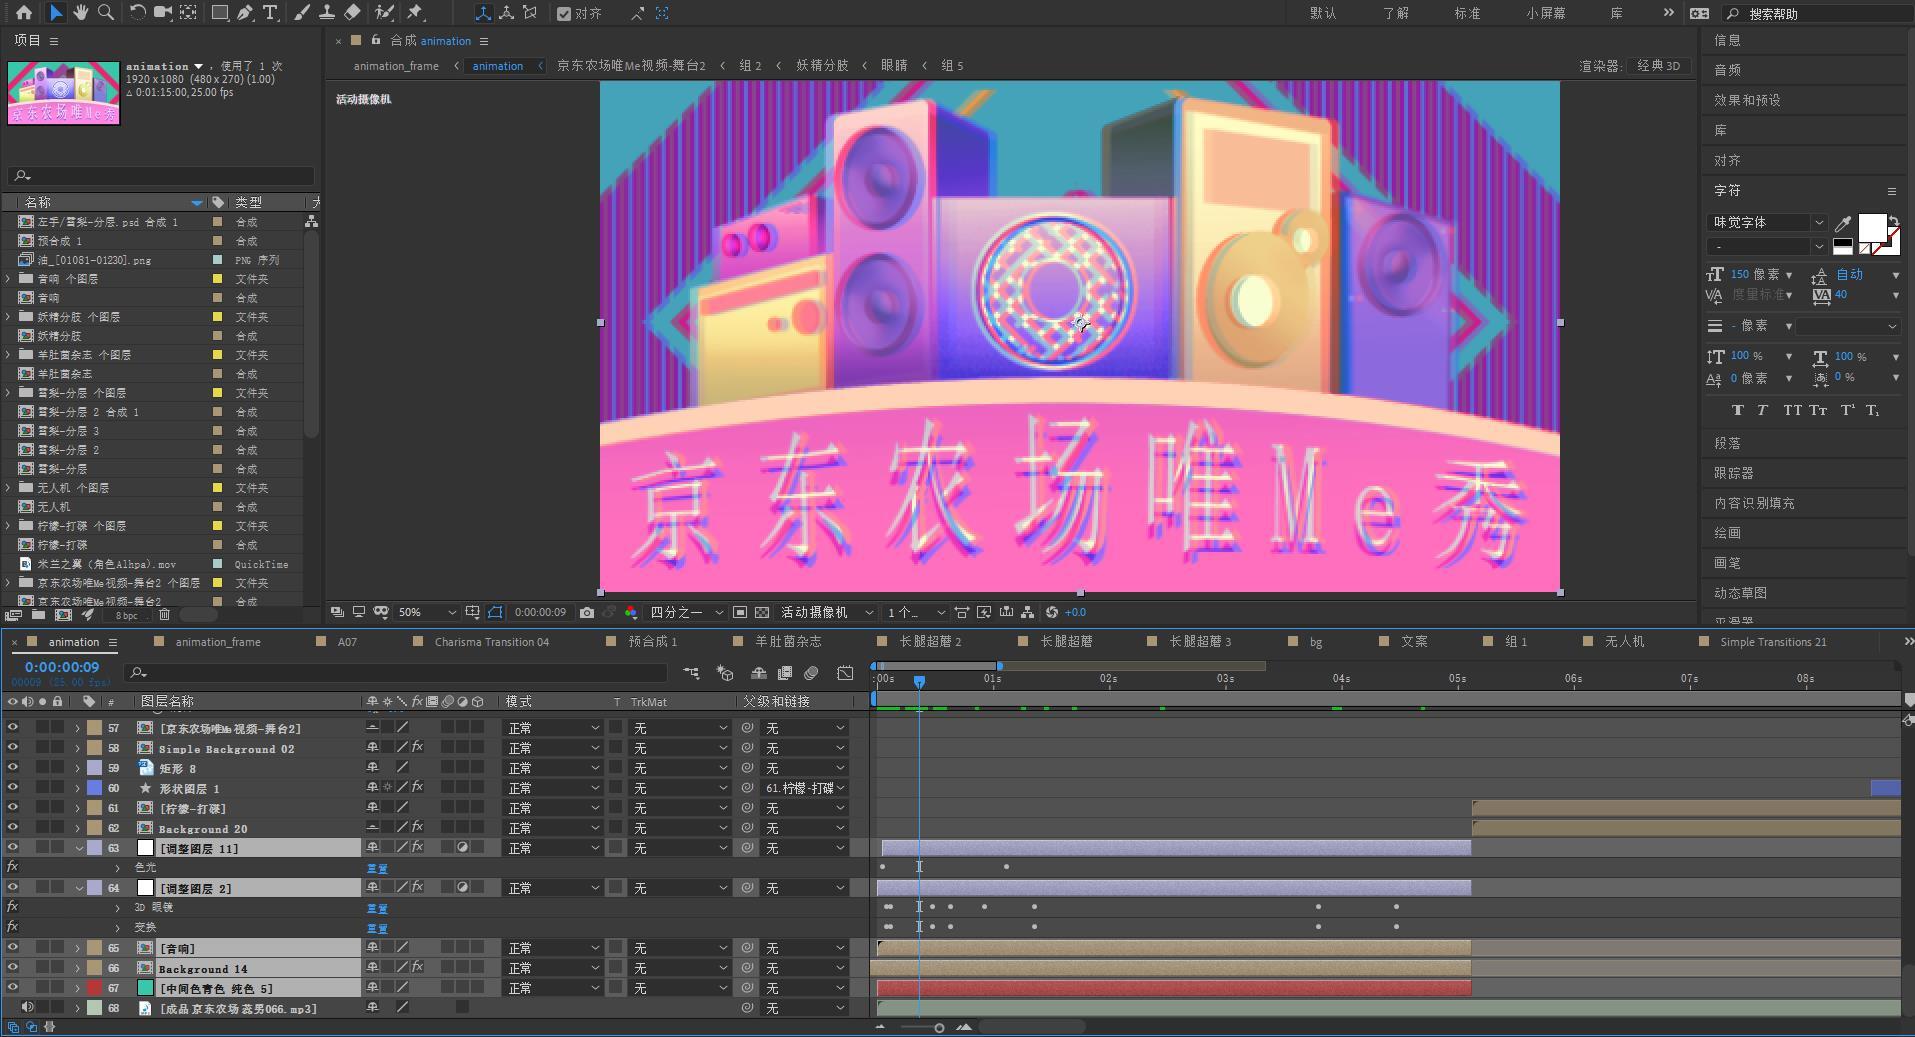
Task: Click the white fill color swatch
Action: (1871, 227)
